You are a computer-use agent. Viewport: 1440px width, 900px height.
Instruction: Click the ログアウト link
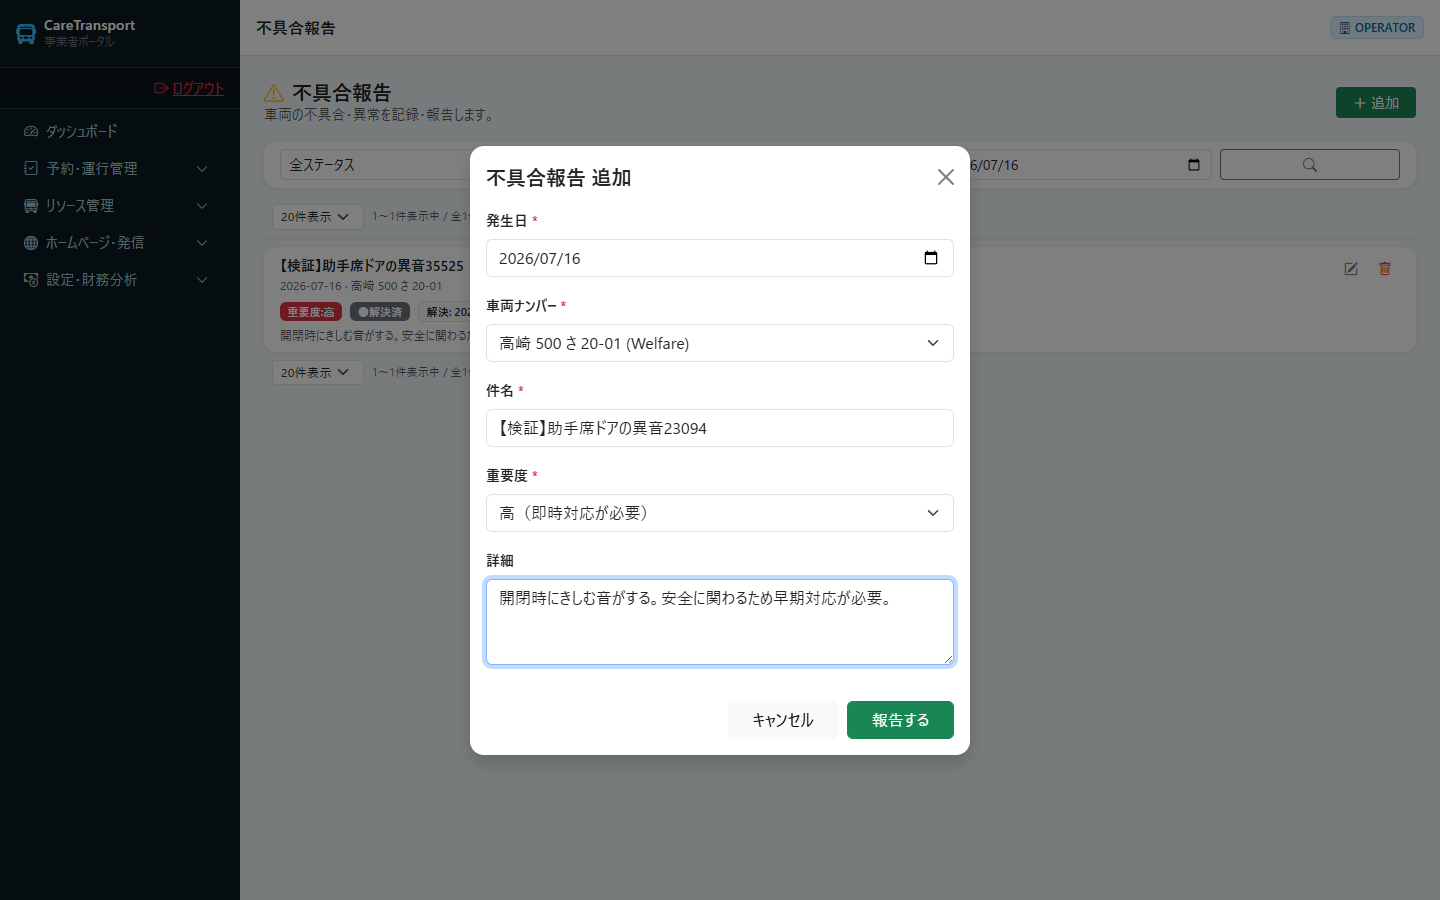coord(190,88)
